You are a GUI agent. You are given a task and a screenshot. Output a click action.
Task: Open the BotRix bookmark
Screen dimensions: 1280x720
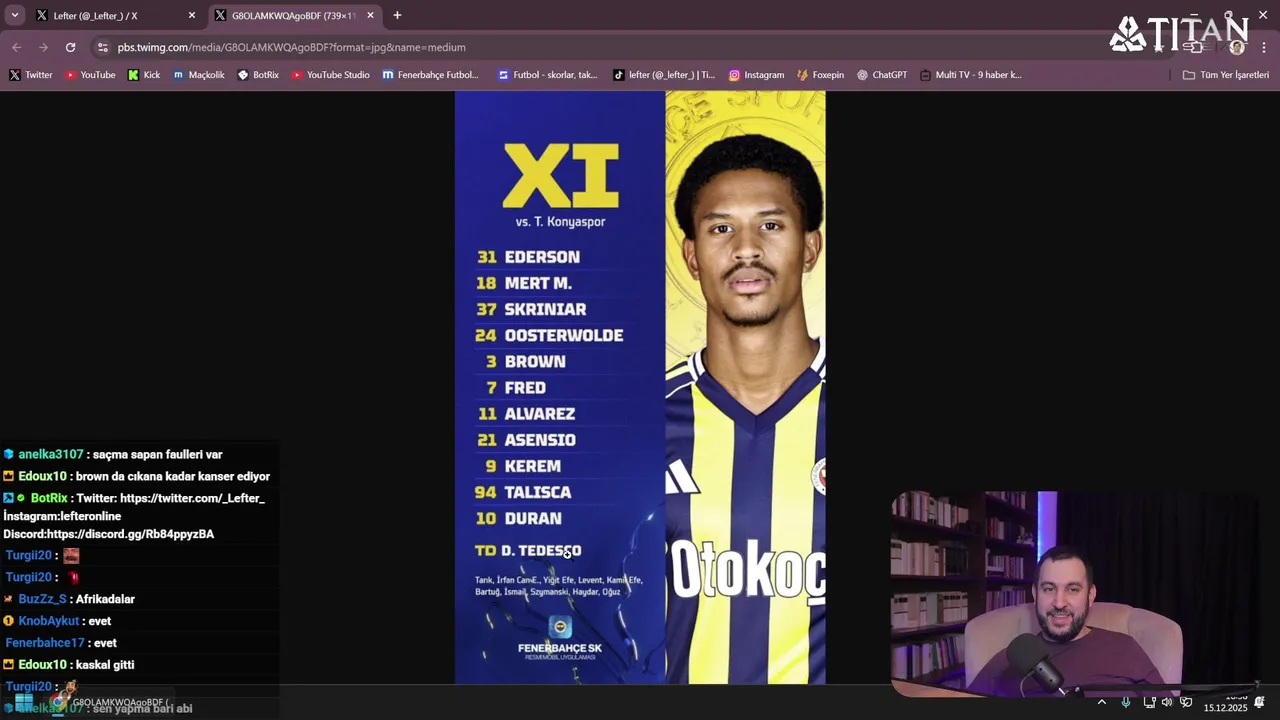258,75
